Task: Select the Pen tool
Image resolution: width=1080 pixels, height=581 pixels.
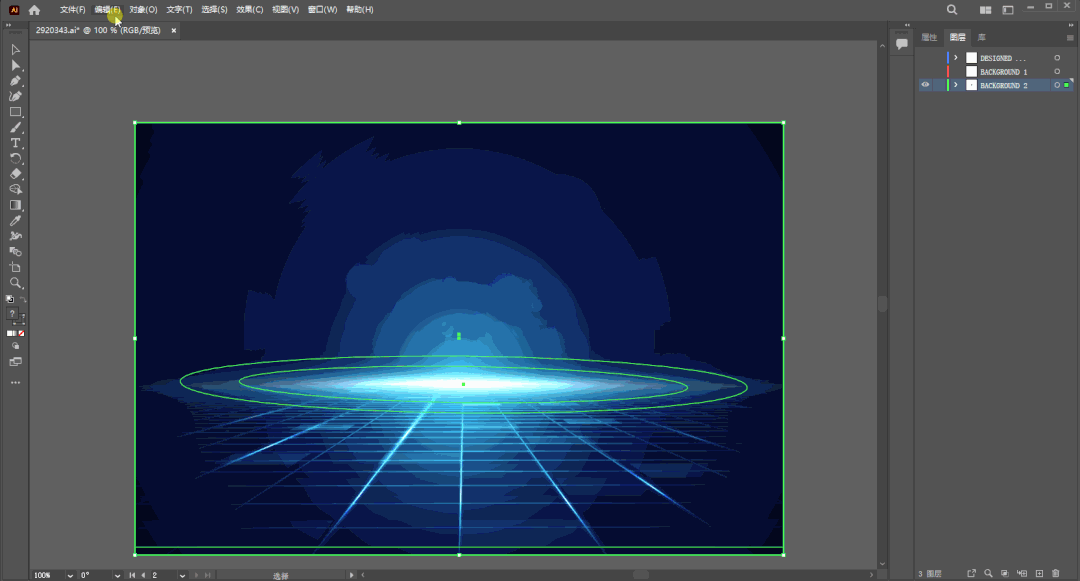Action: click(x=15, y=81)
